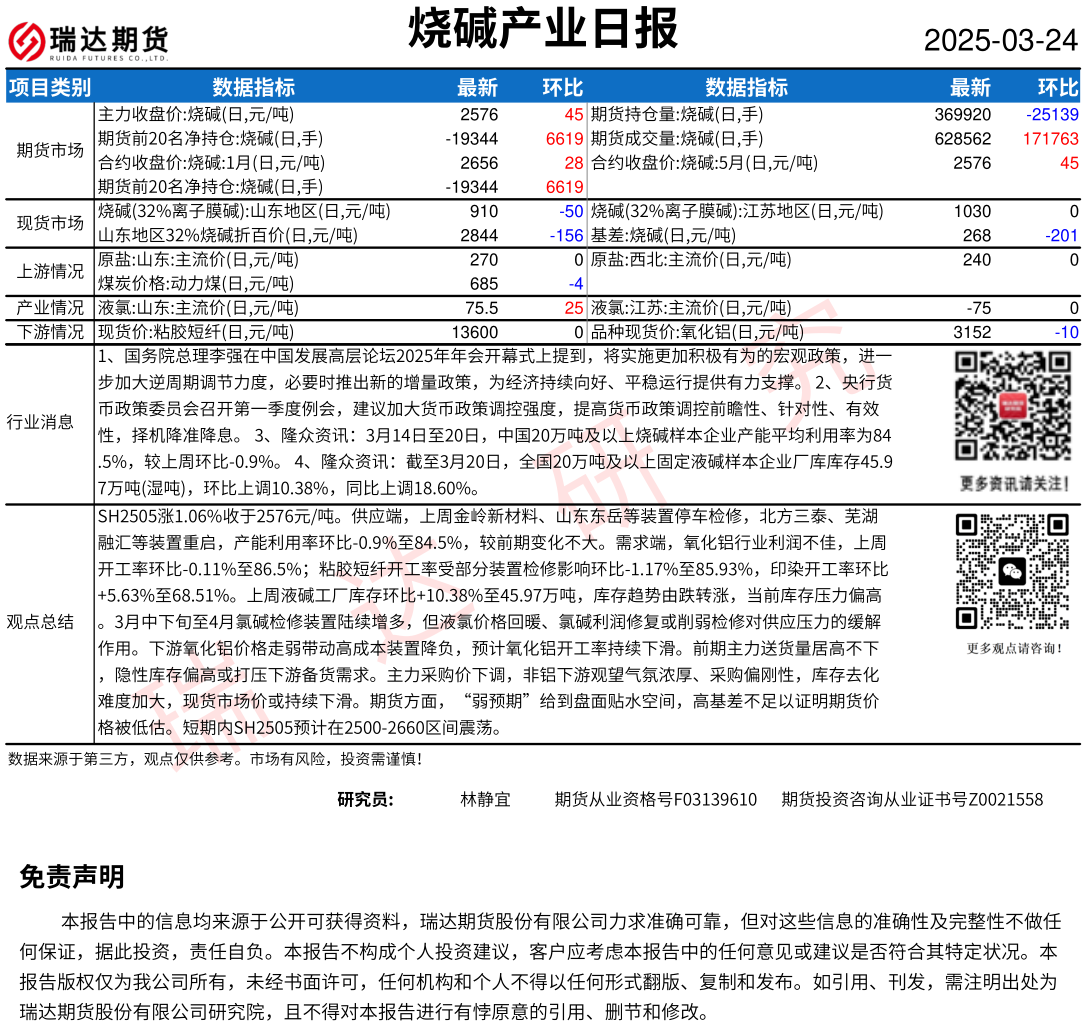Click the QR code above 更多资讯请关注

[1009, 407]
